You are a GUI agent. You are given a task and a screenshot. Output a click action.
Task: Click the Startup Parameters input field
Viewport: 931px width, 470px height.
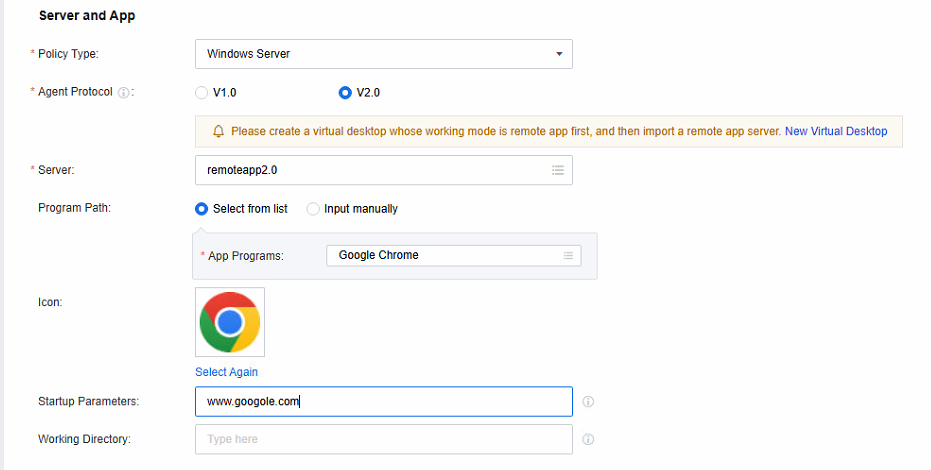(x=383, y=402)
